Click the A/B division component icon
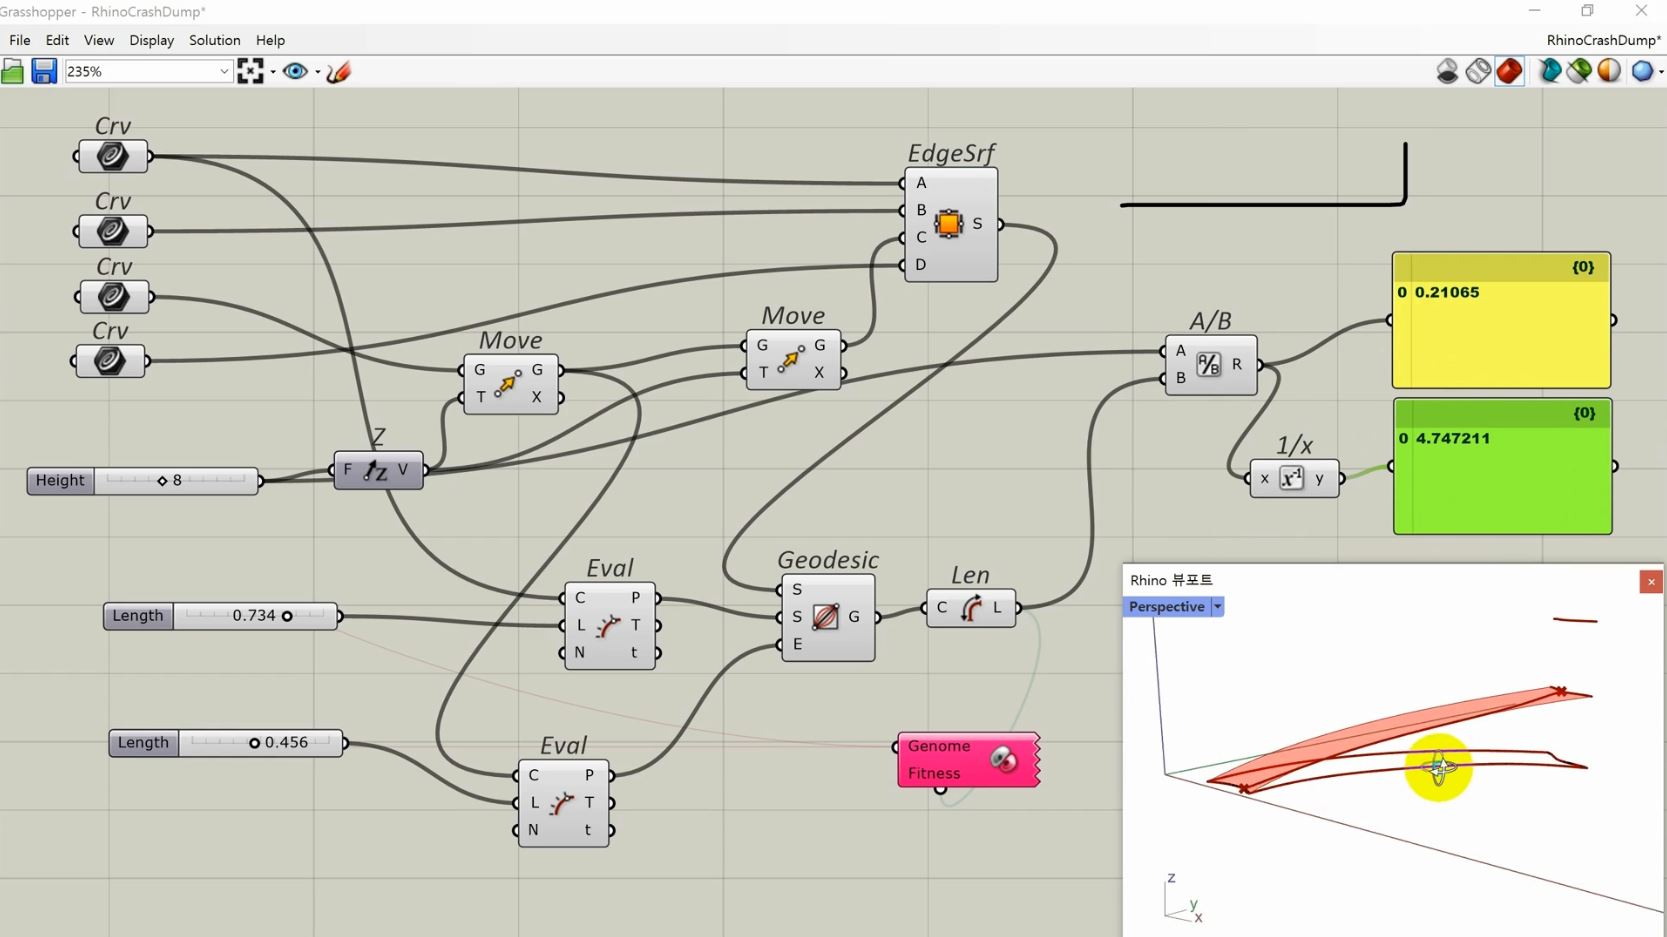 tap(1208, 365)
